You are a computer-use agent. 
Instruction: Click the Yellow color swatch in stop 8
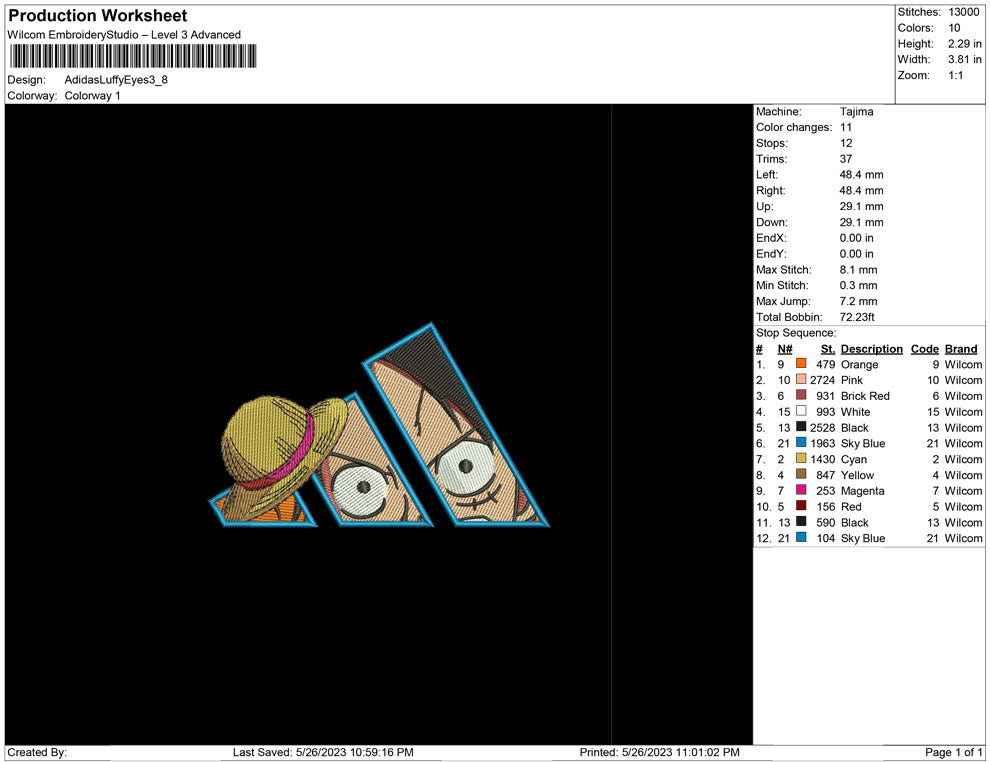801,474
